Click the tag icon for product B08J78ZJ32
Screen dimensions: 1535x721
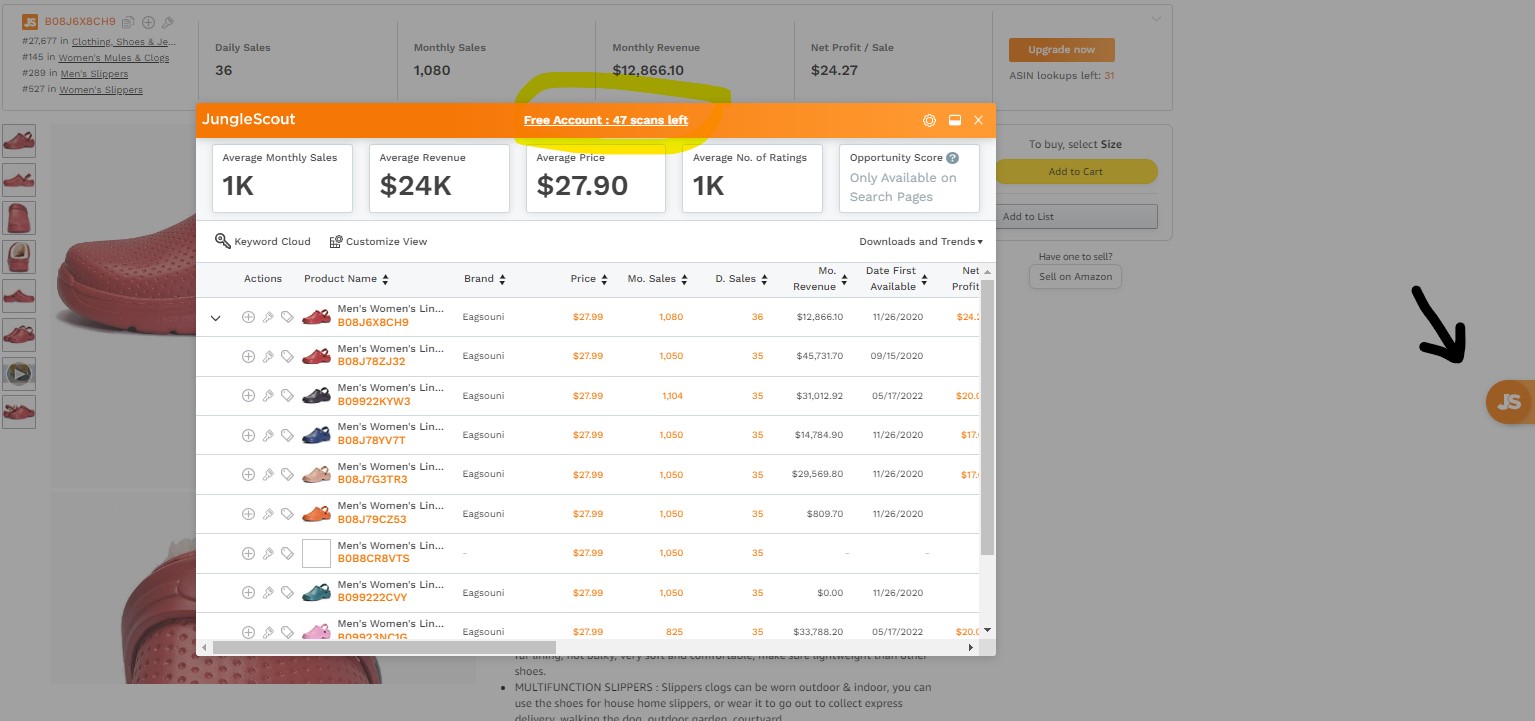287,356
